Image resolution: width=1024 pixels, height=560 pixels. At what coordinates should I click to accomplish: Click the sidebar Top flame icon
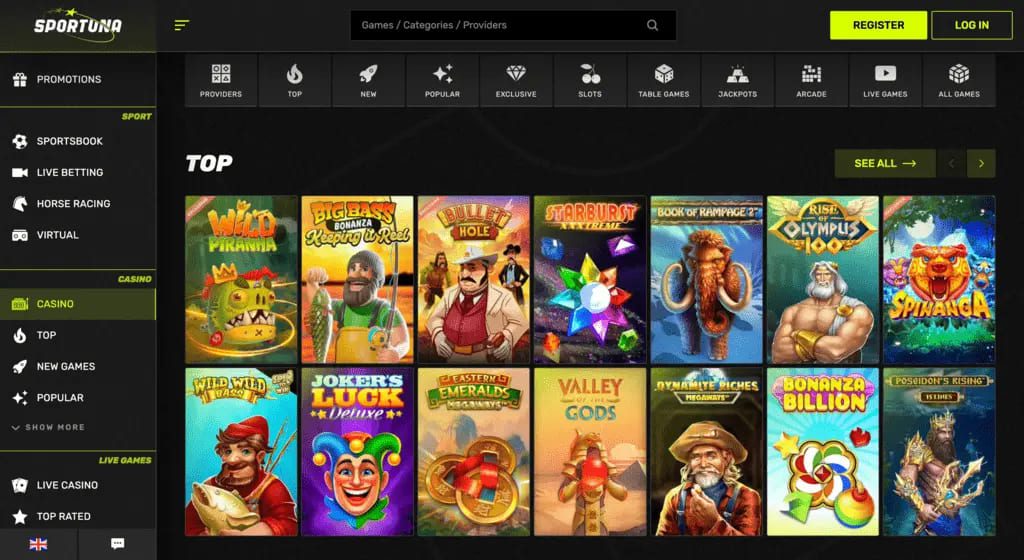[20, 335]
